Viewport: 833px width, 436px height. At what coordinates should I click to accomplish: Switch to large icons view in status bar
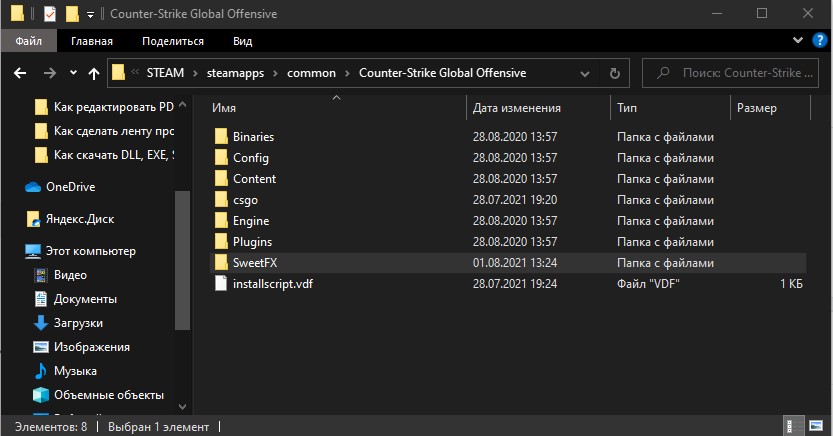(816, 426)
